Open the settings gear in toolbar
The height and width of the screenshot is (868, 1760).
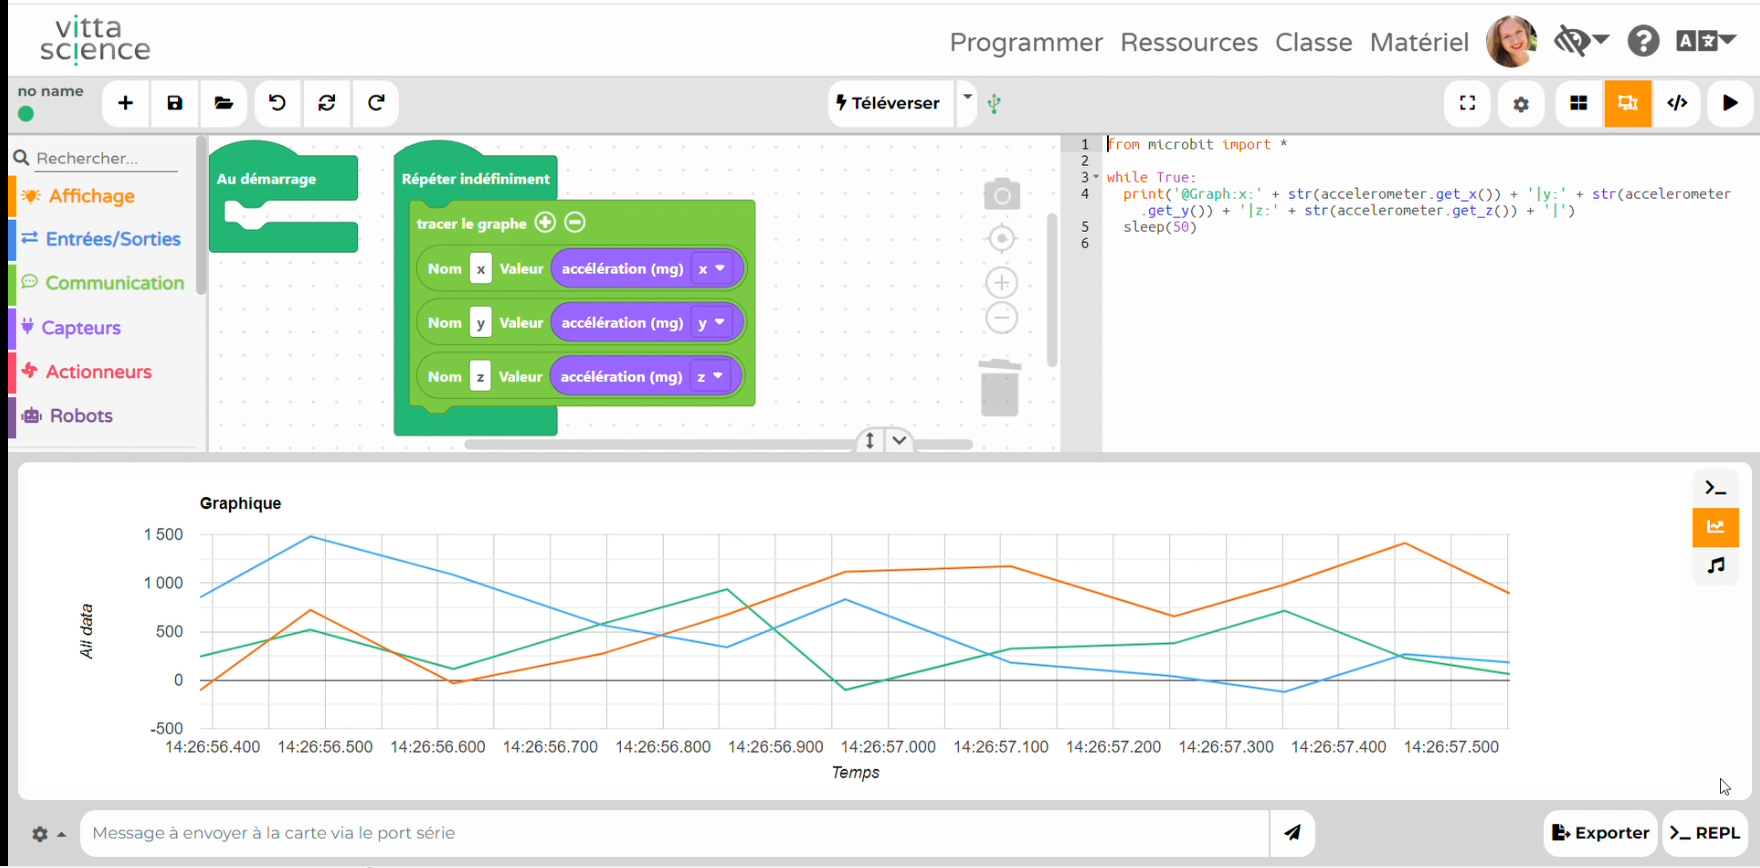[x=1521, y=103]
